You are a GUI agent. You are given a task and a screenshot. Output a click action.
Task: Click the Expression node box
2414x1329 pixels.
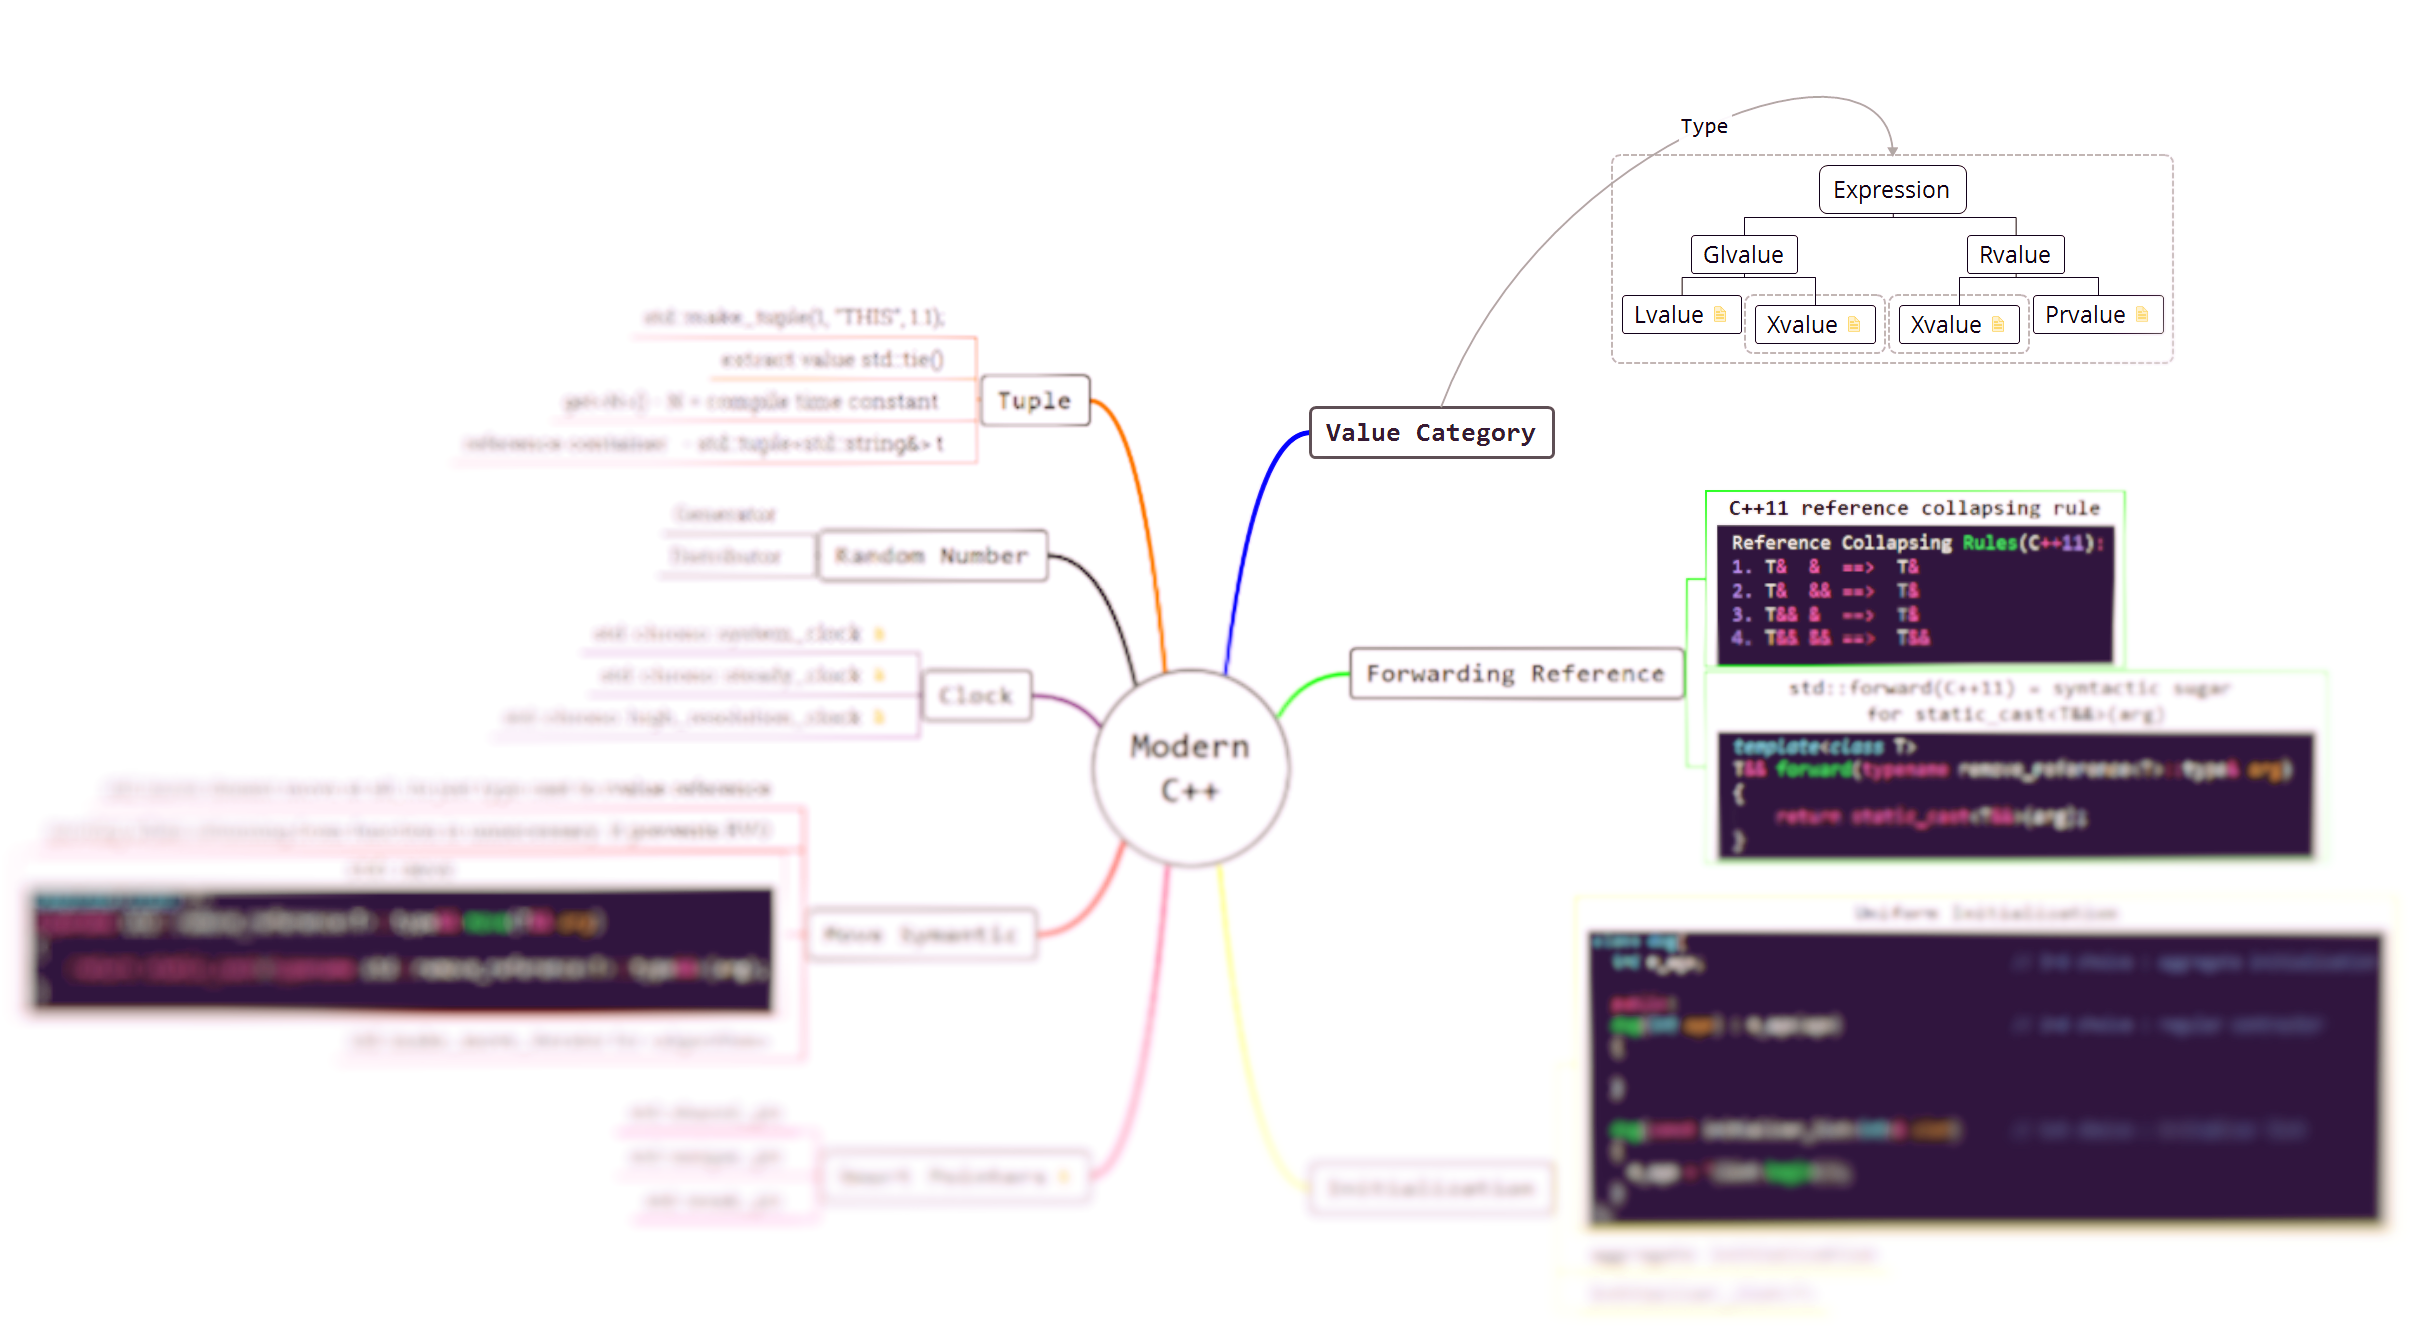[1891, 190]
